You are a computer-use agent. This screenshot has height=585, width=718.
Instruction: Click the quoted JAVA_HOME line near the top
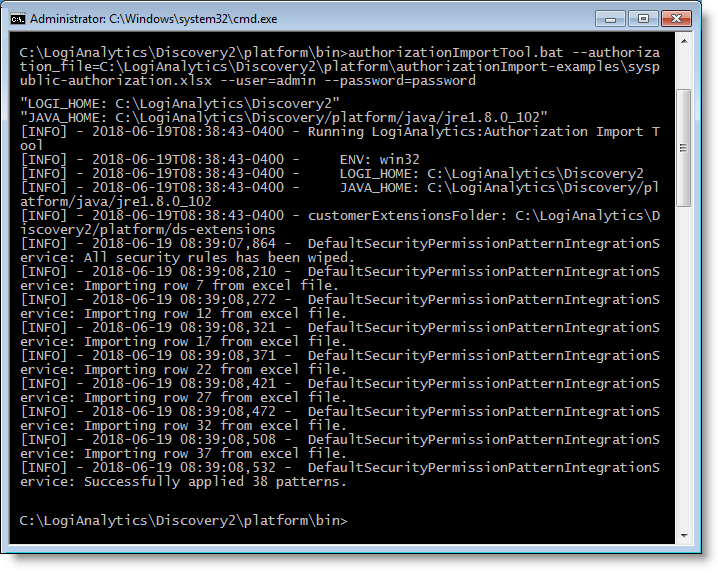click(283, 118)
